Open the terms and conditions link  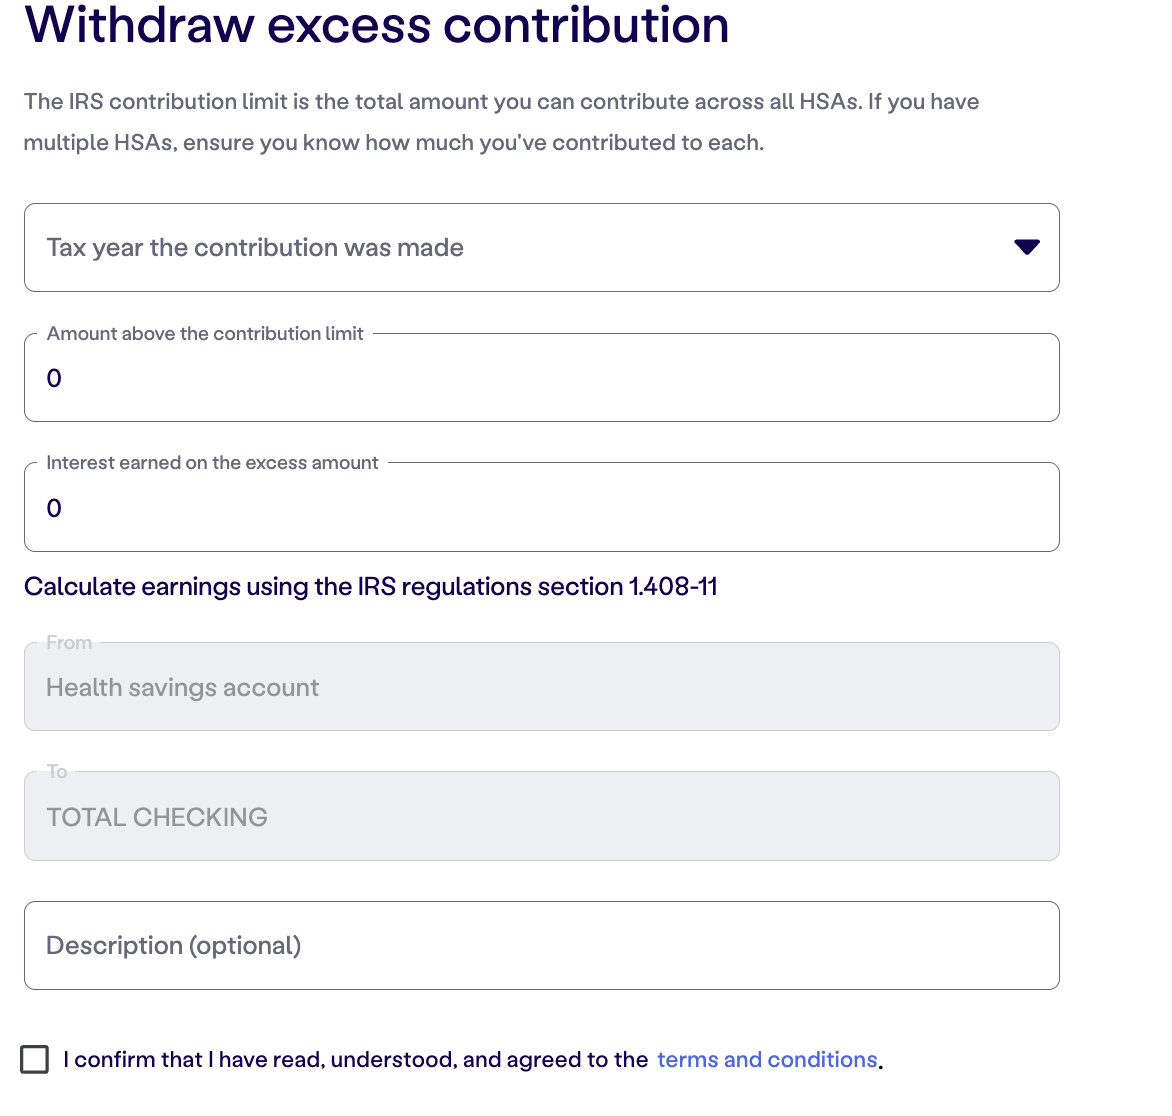pos(767,1059)
